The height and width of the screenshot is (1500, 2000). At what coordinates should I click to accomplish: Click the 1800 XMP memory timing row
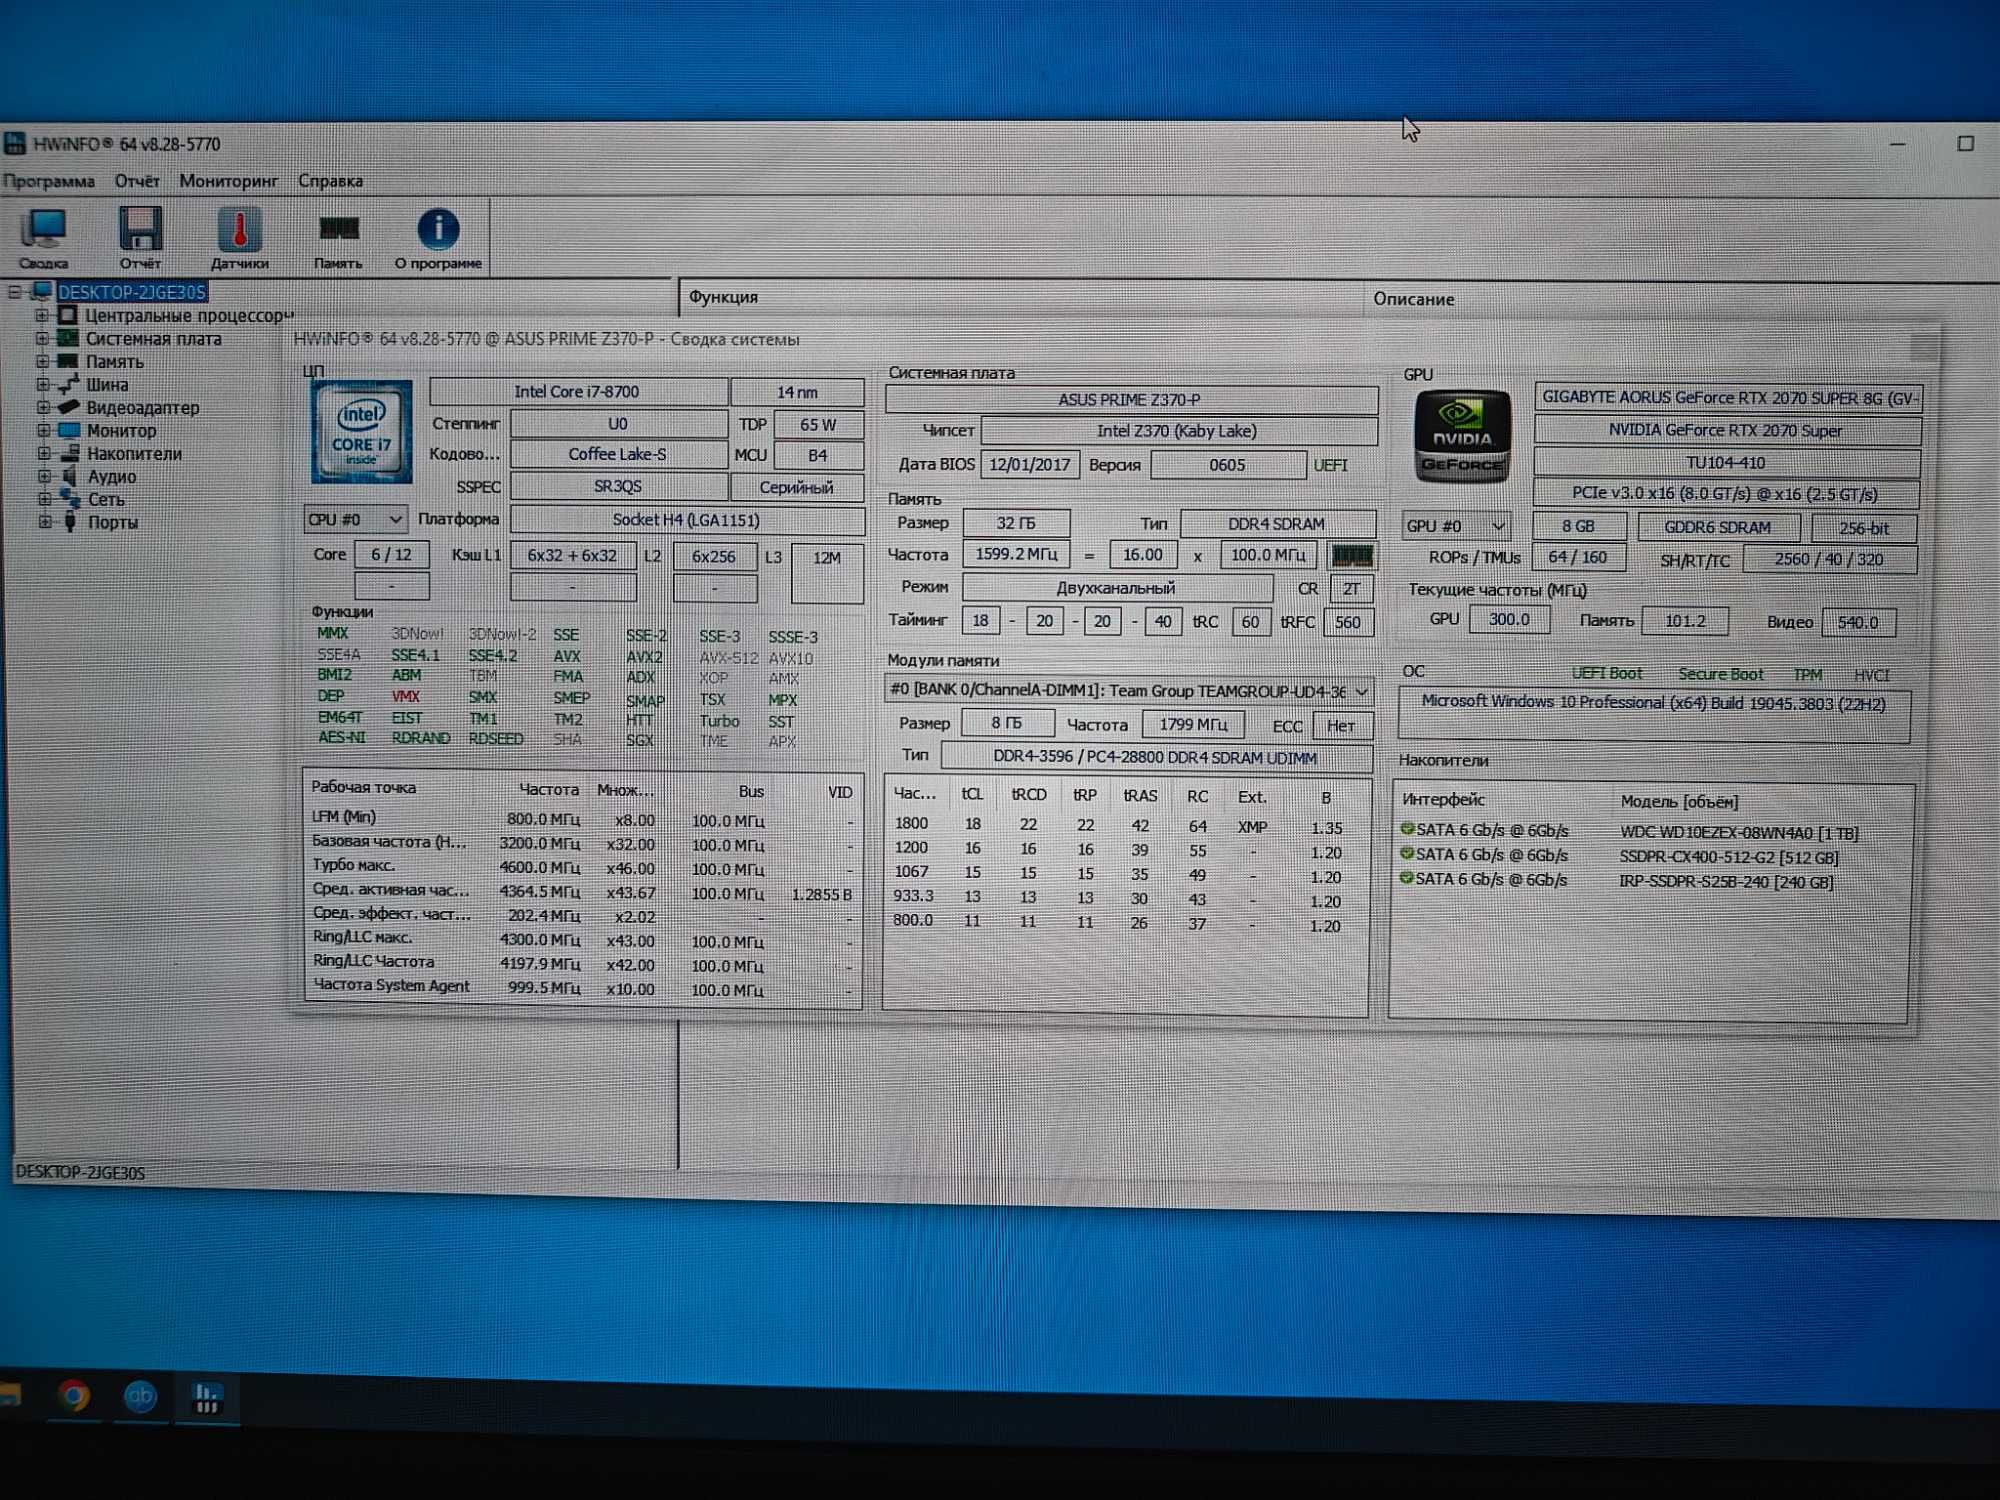[x=1124, y=826]
